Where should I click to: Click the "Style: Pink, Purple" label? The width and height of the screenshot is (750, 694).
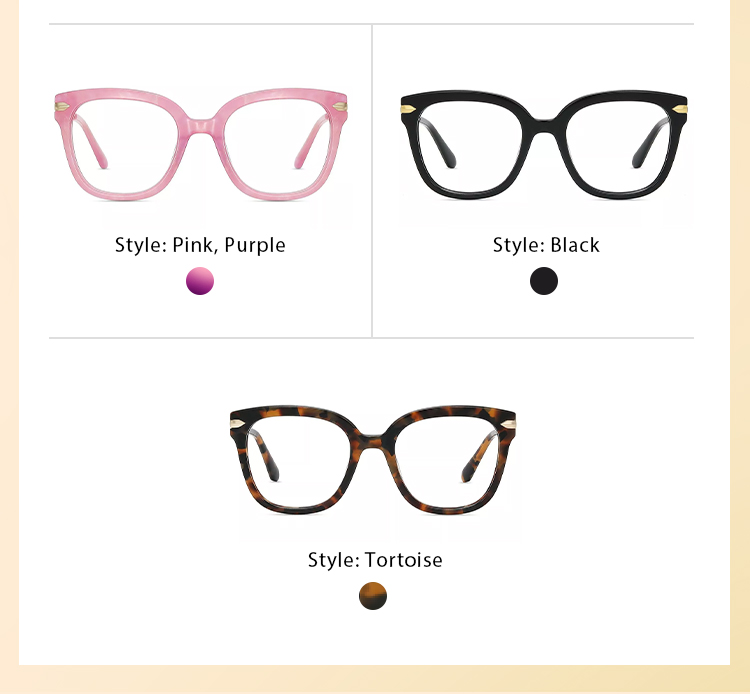[200, 245]
